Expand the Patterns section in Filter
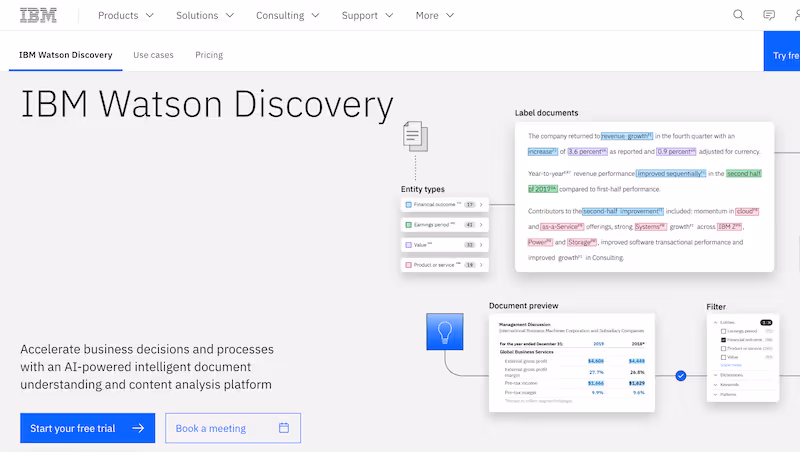The height and width of the screenshot is (452, 800). point(715,394)
